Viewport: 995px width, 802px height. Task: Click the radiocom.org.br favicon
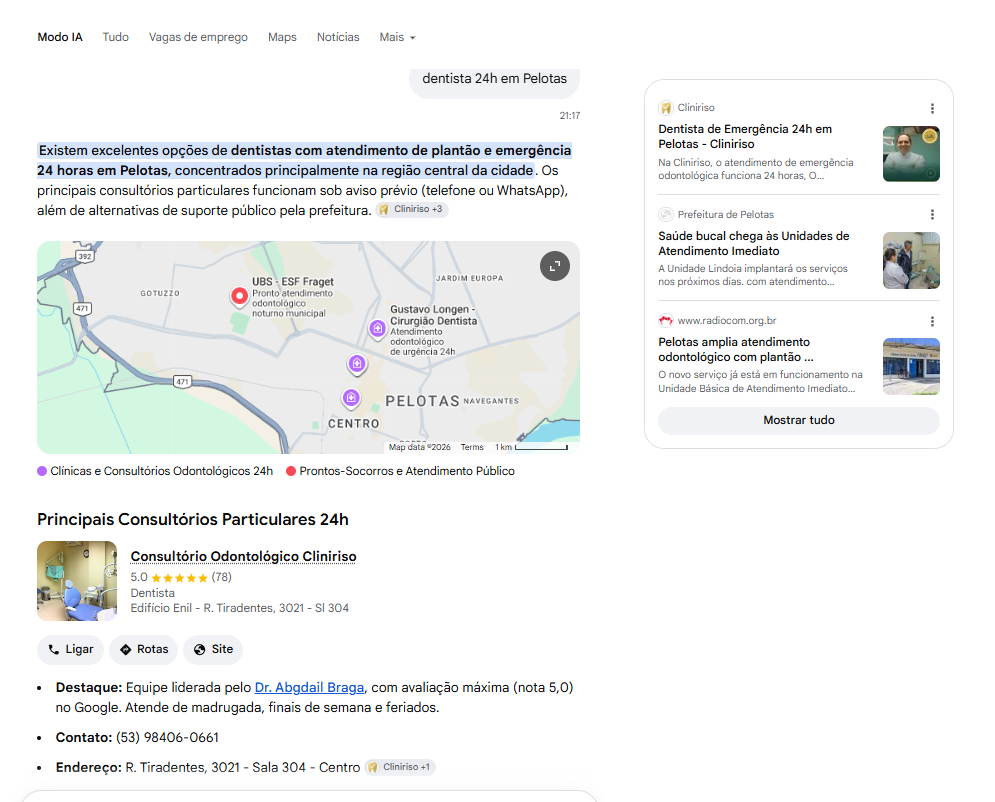pyautogui.click(x=665, y=320)
